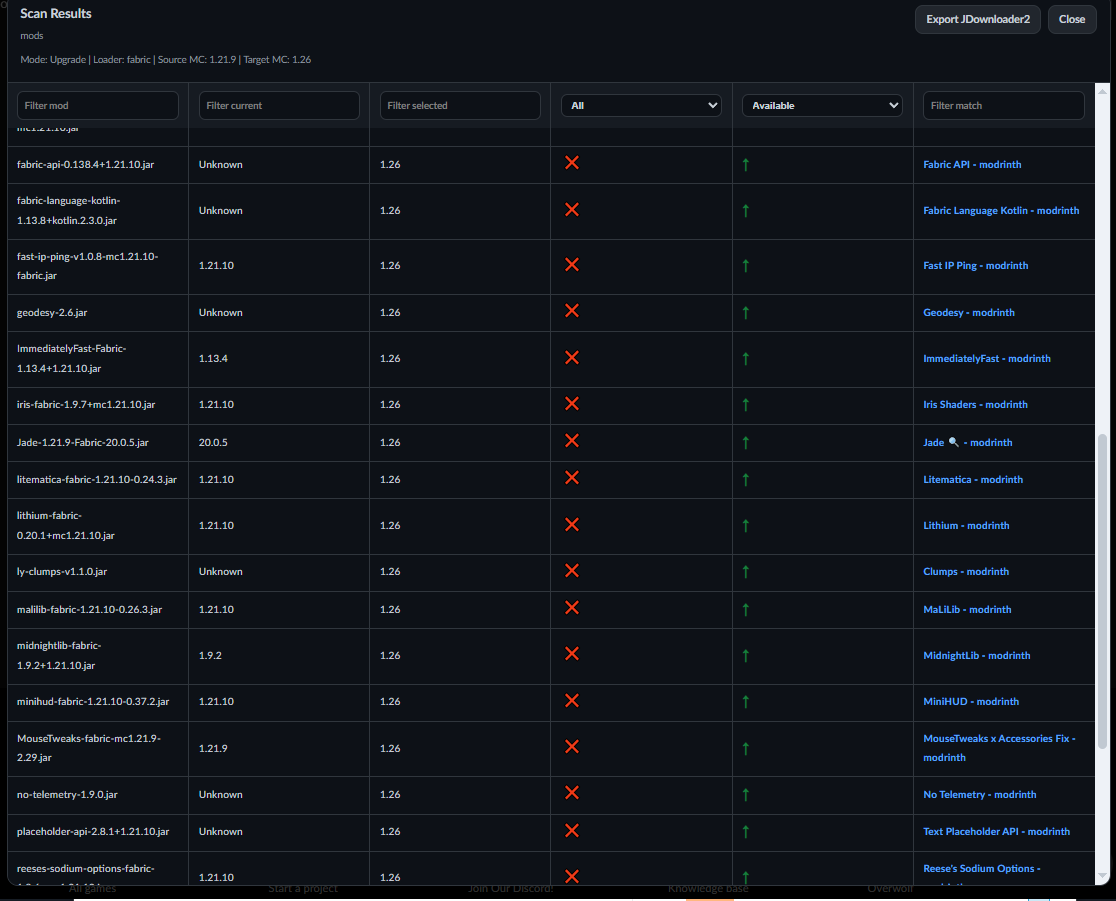Click red X for iris-fabric row

coord(572,404)
